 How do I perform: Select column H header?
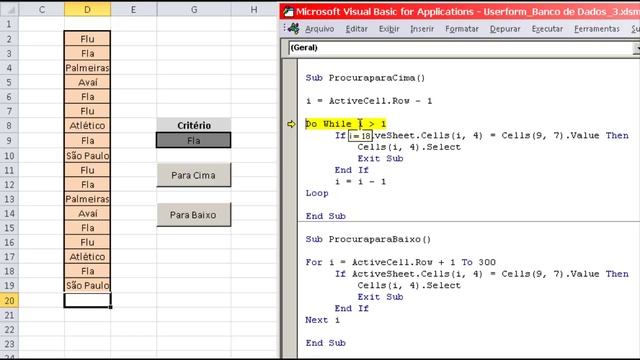point(254,9)
